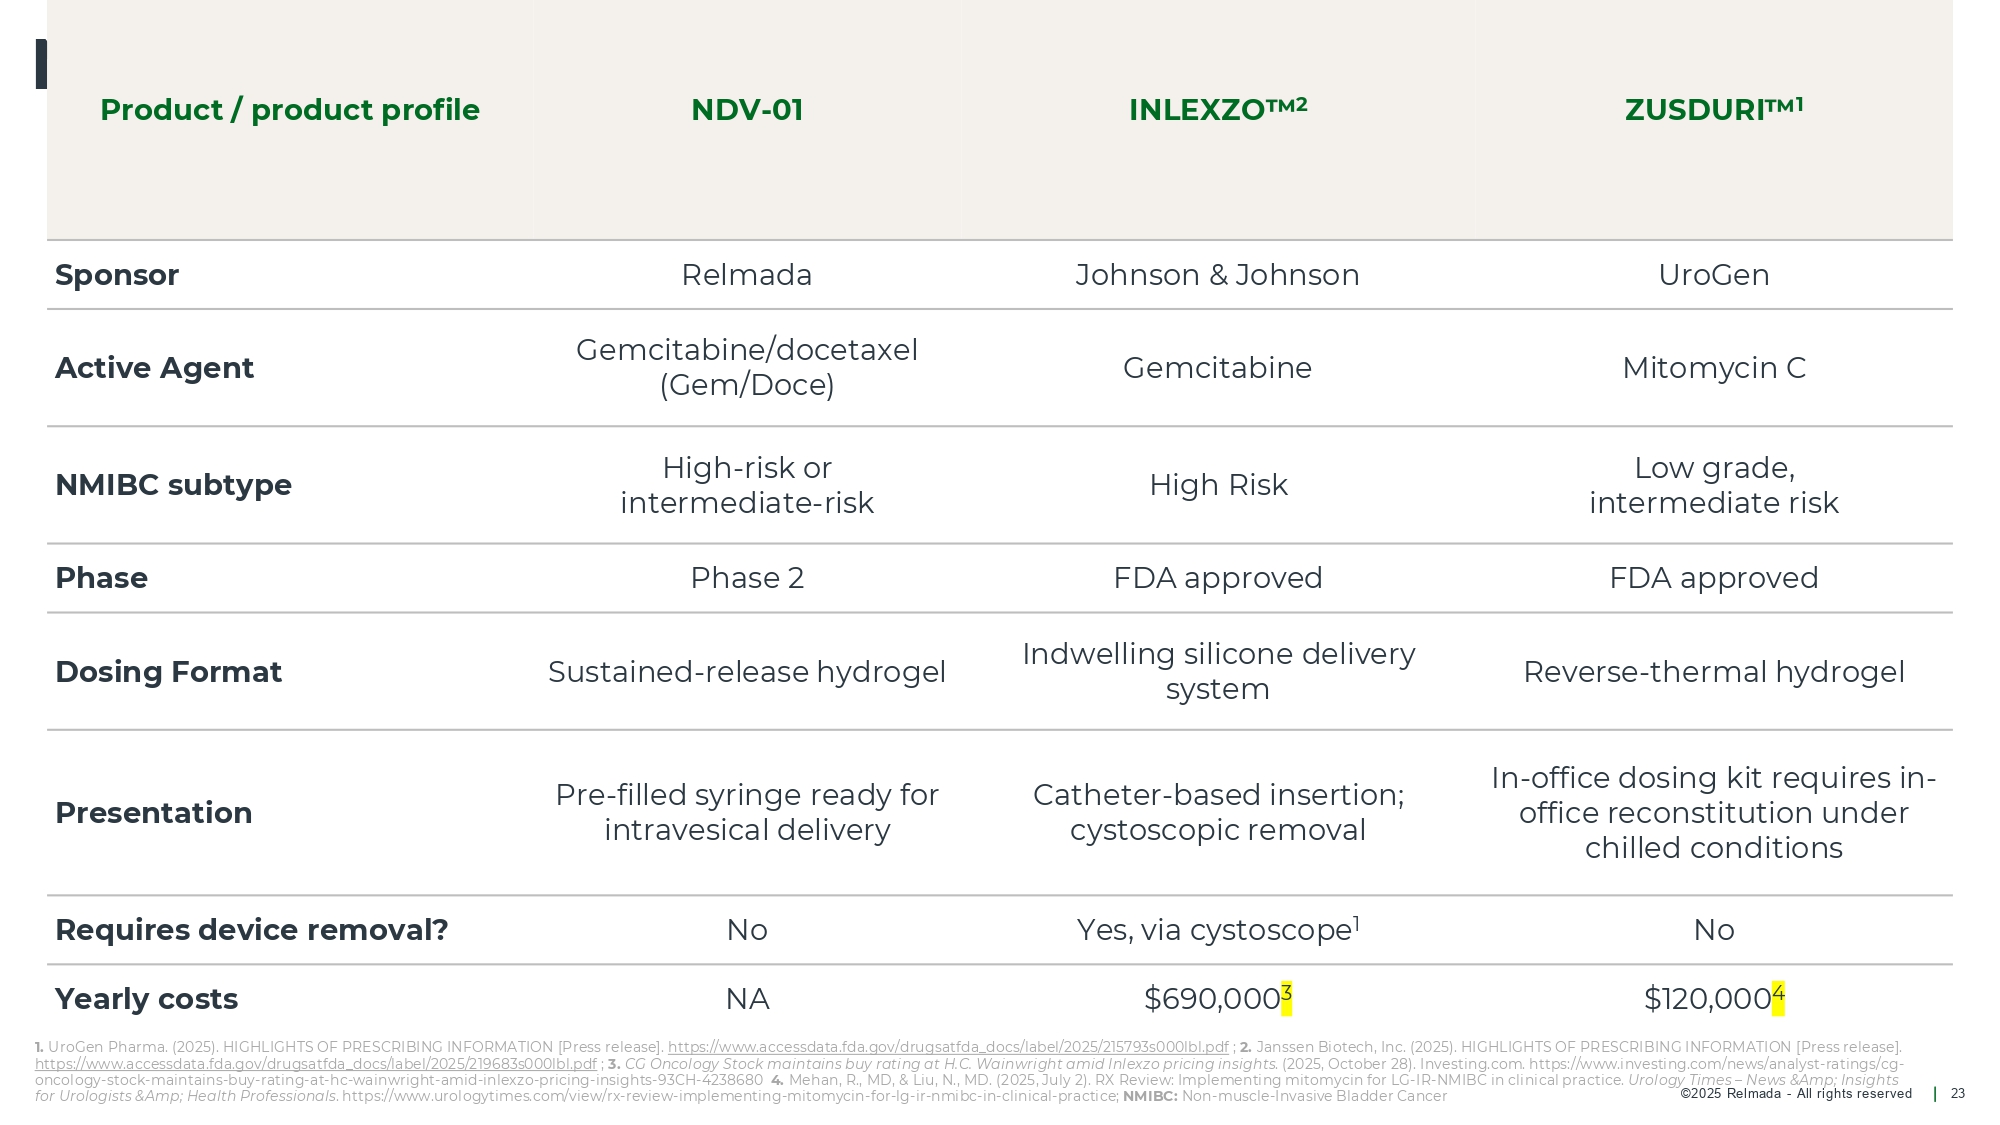Select the ZUSDURI column header
Image resolution: width=2000 pixels, height=1125 pixels.
[x=1713, y=110]
